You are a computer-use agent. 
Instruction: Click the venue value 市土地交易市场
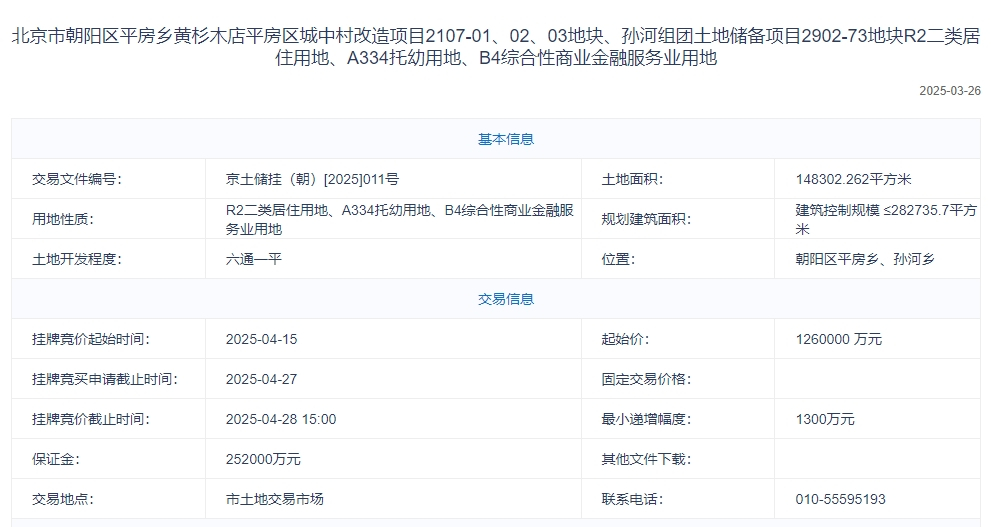(x=274, y=499)
